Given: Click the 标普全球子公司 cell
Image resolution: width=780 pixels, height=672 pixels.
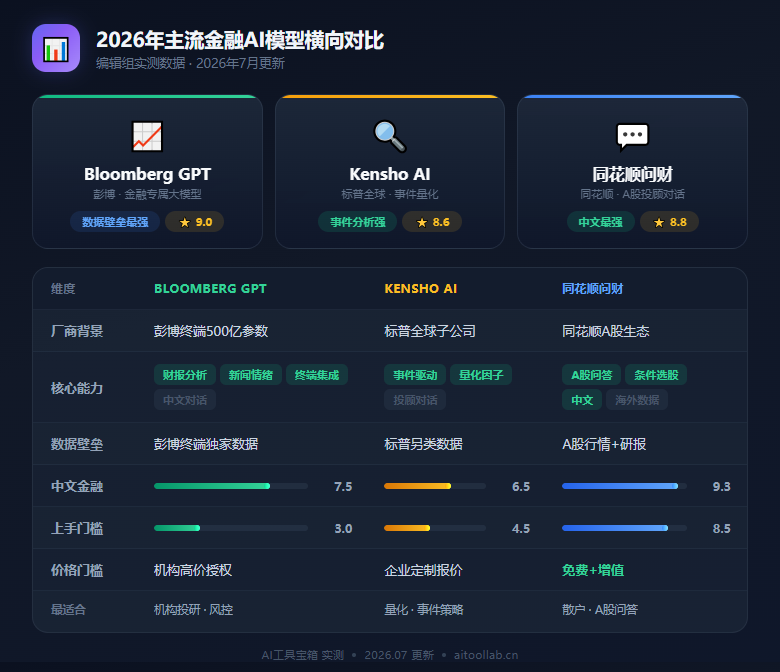Looking at the screenshot, I should pos(430,331).
